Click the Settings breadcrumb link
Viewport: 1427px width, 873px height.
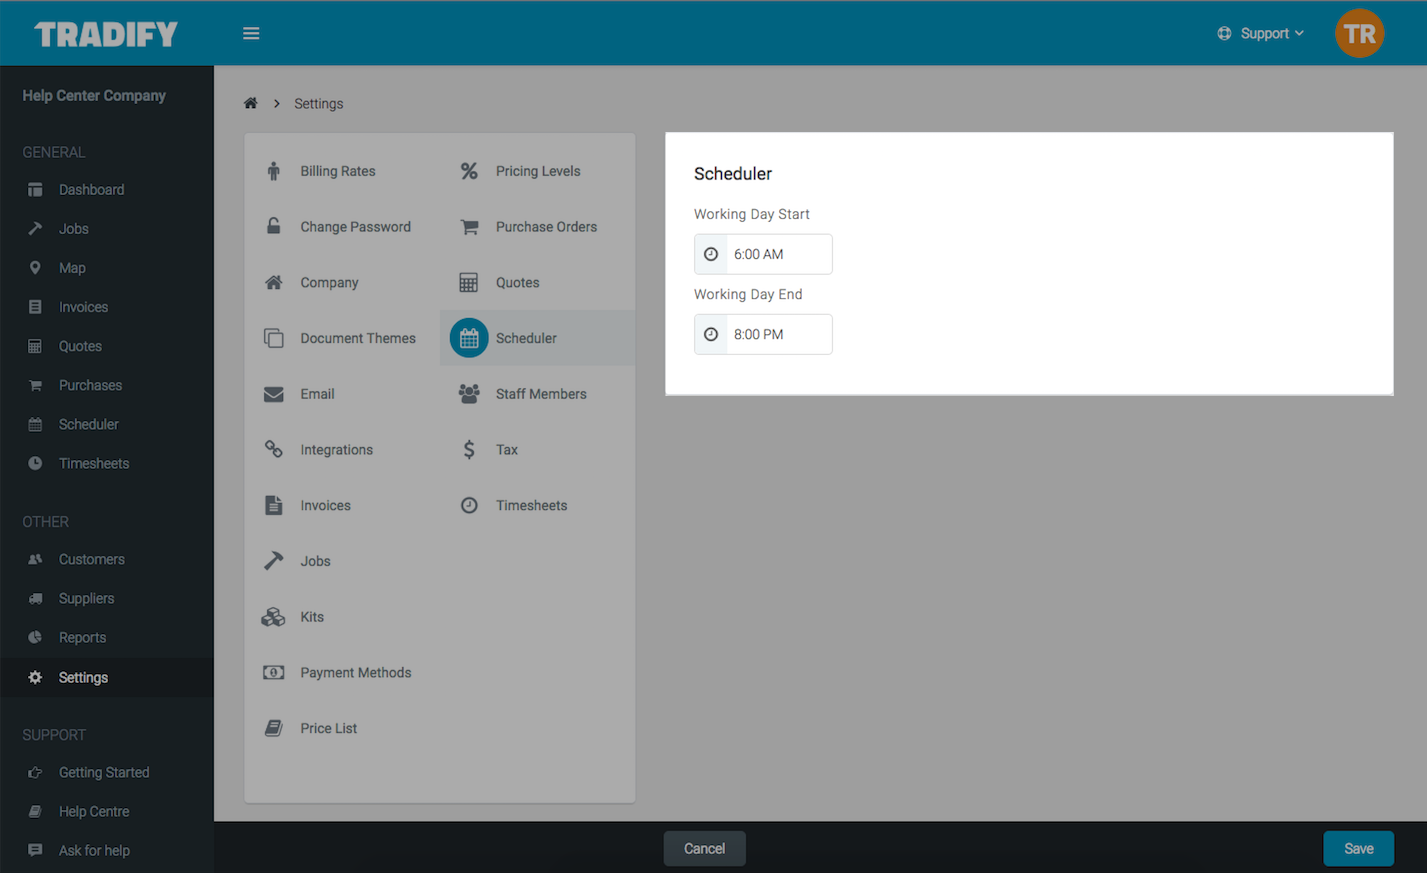[x=318, y=103]
